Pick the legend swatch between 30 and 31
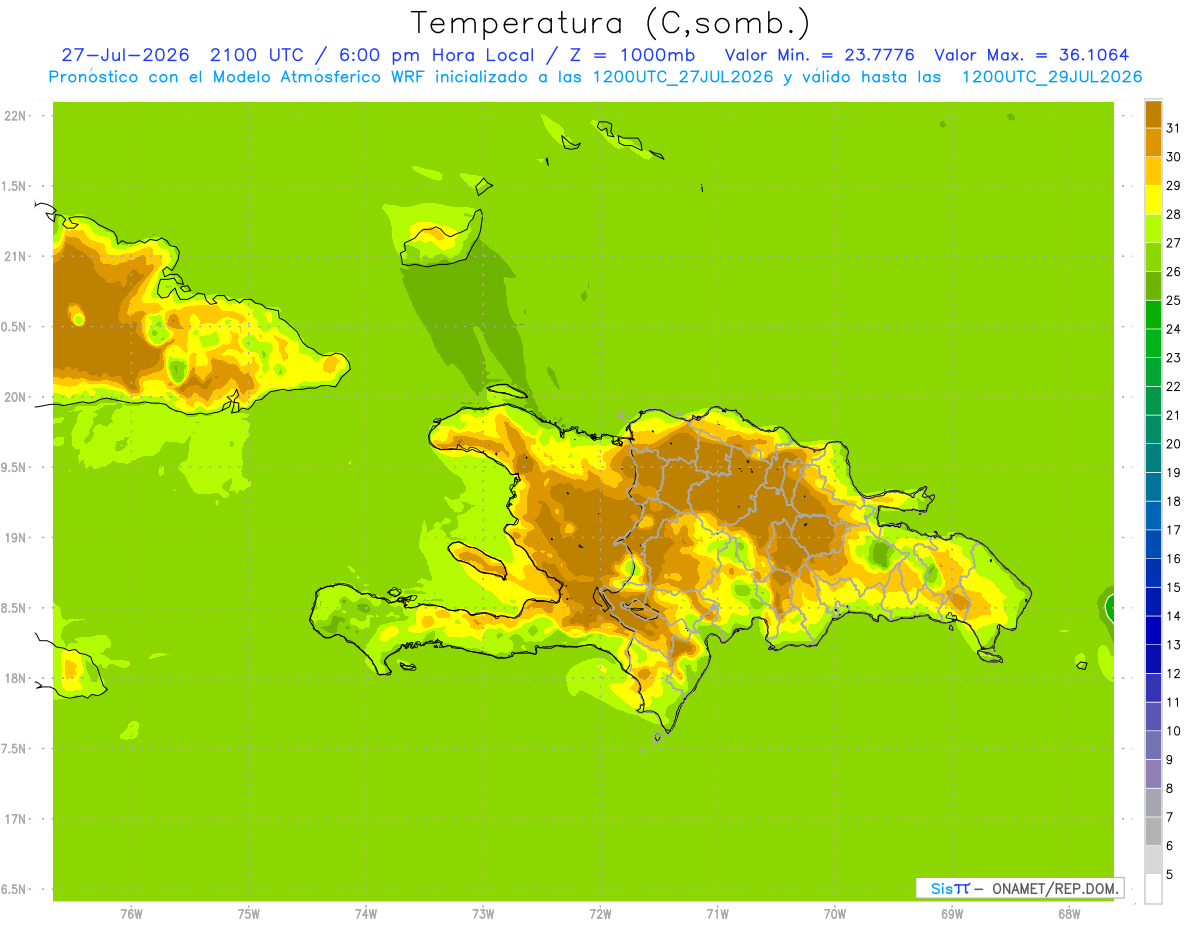 (1153, 142)
